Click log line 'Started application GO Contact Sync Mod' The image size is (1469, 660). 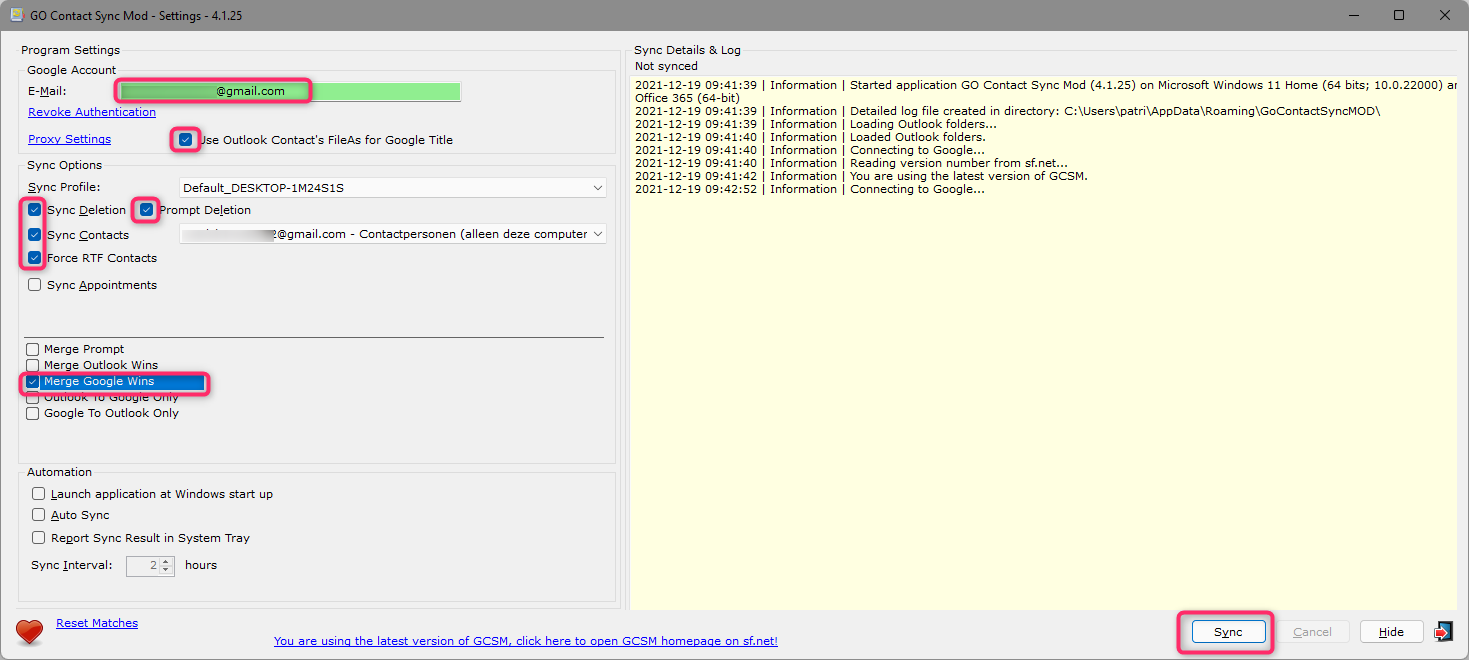coord(1045,91)
